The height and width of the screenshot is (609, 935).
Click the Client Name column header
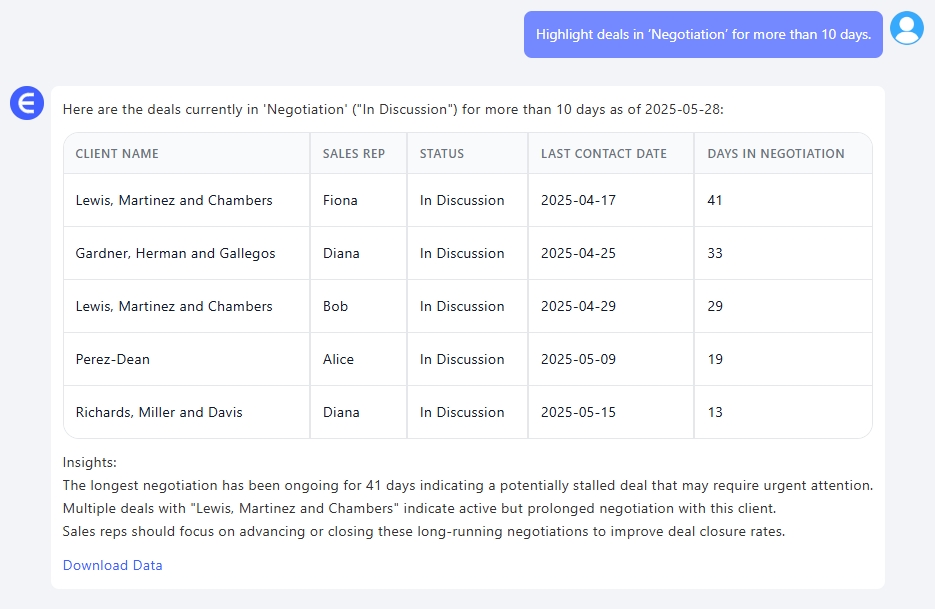pyautogui.click(x=117, y=154)
